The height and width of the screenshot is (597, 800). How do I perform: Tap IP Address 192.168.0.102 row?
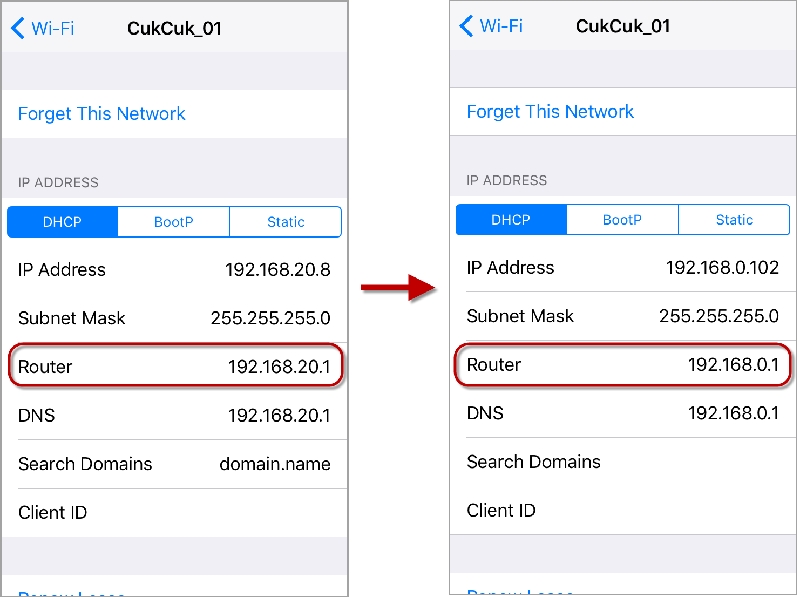click(x=622, y=268)
